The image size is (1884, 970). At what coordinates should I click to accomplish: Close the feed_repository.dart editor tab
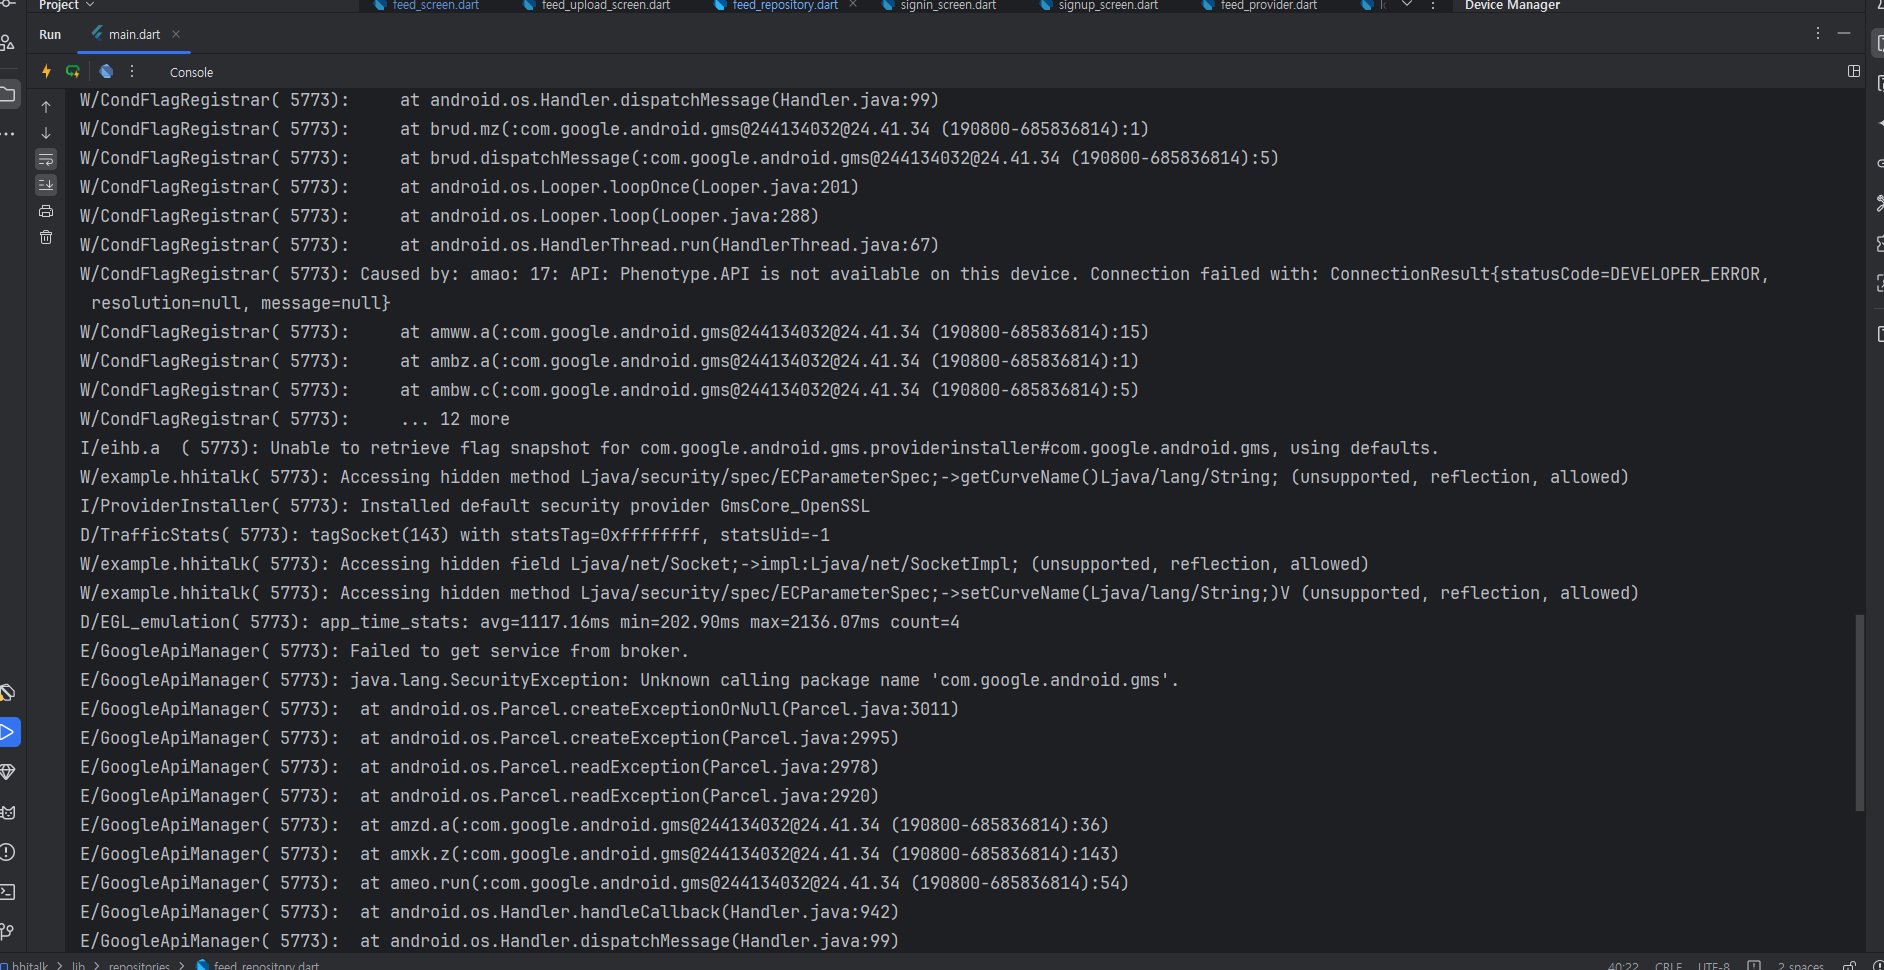click(x=853, y=5)
